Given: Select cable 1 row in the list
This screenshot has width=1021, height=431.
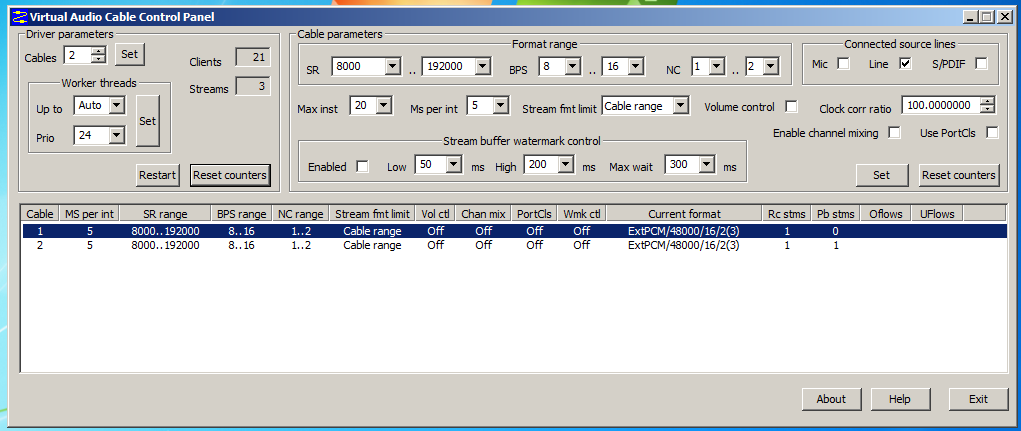Looking at the screenshot, I should pyautogui.click(x=514, y=230).
